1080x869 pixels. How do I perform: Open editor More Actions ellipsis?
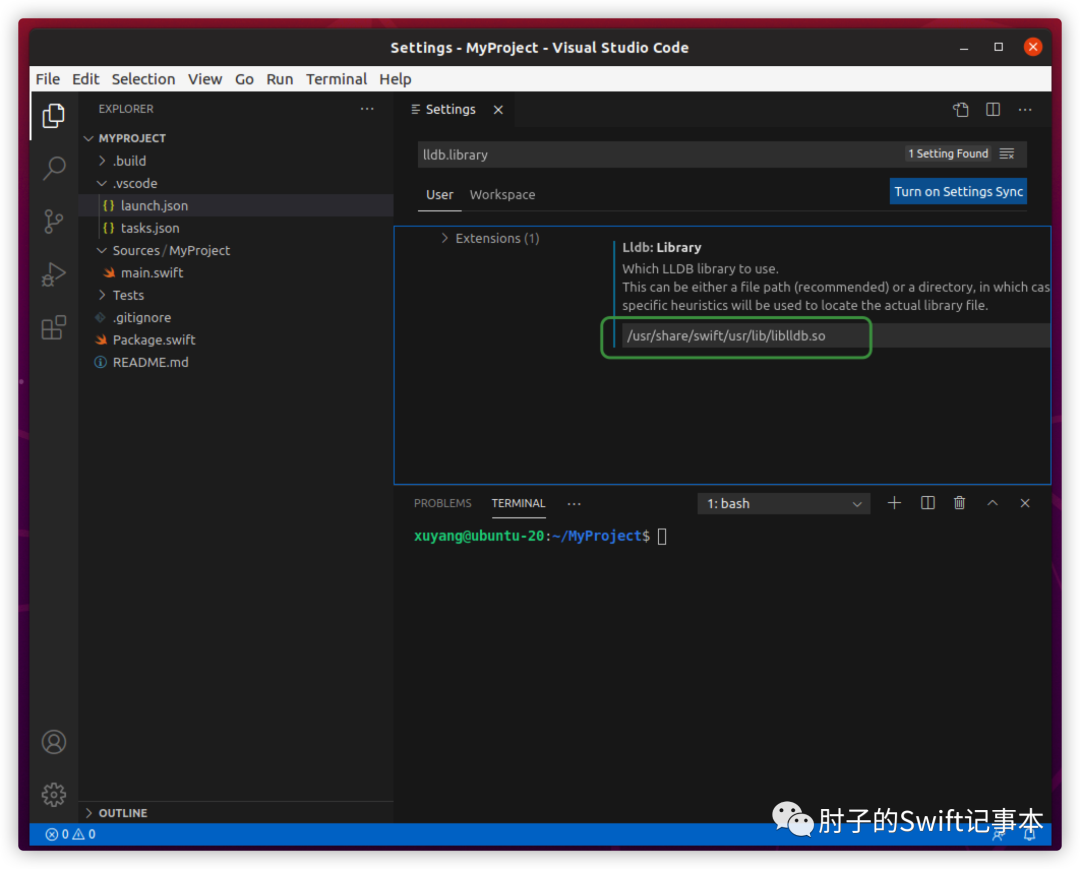coord(1025,109)
